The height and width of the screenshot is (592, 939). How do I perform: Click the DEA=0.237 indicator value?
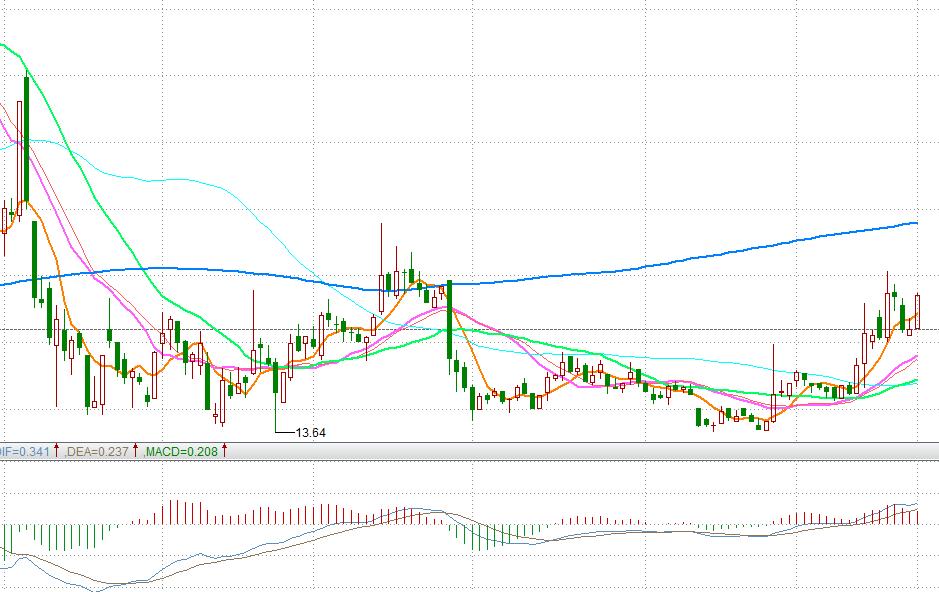point(97,451)
